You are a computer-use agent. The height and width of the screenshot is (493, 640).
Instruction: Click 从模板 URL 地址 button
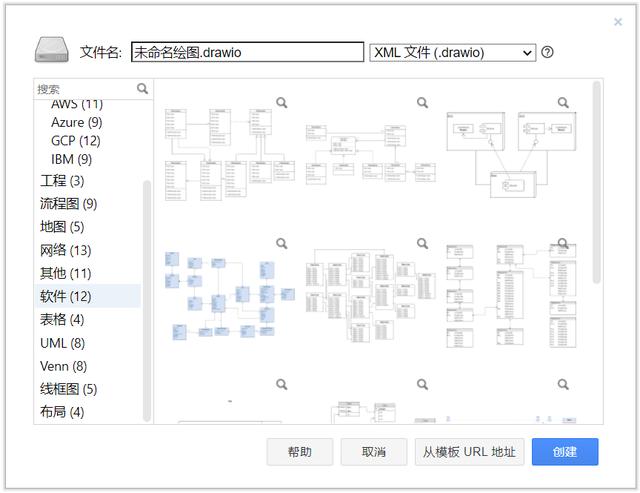tap(469, 452)
